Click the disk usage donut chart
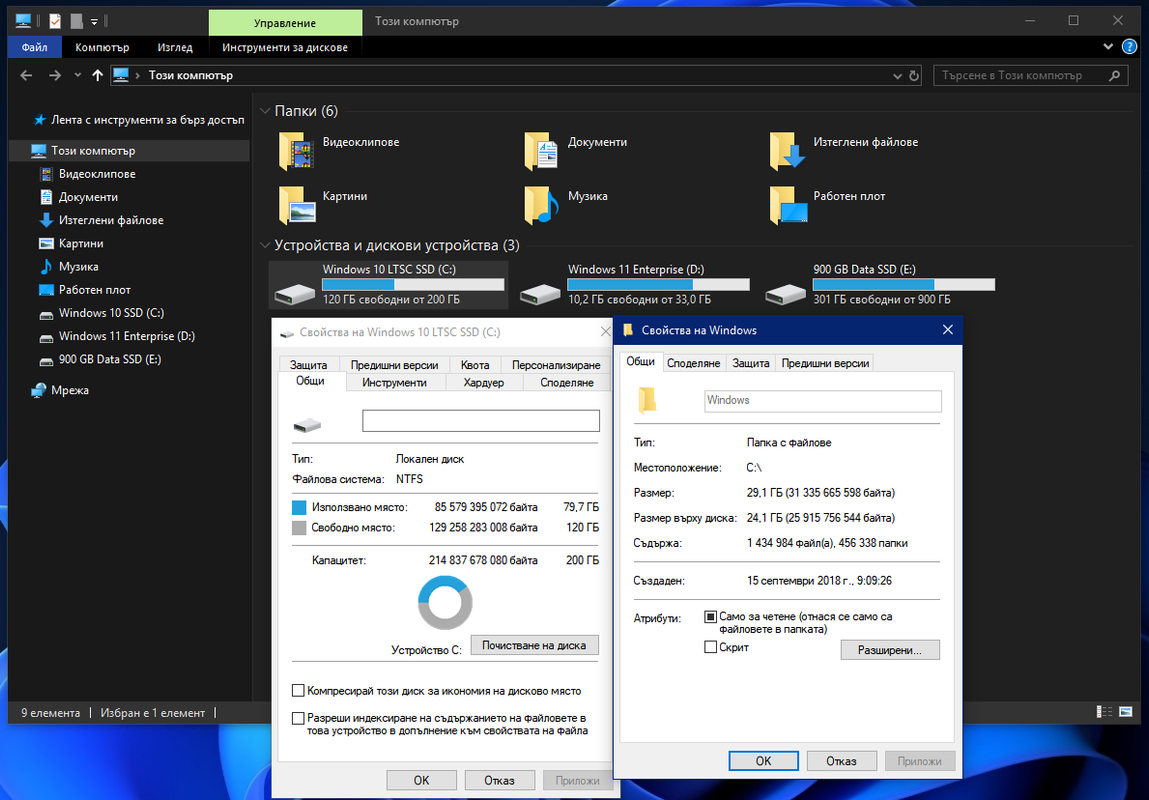Image resolution: width=1149 pixels, height=800 pixels. click(445, 602)
